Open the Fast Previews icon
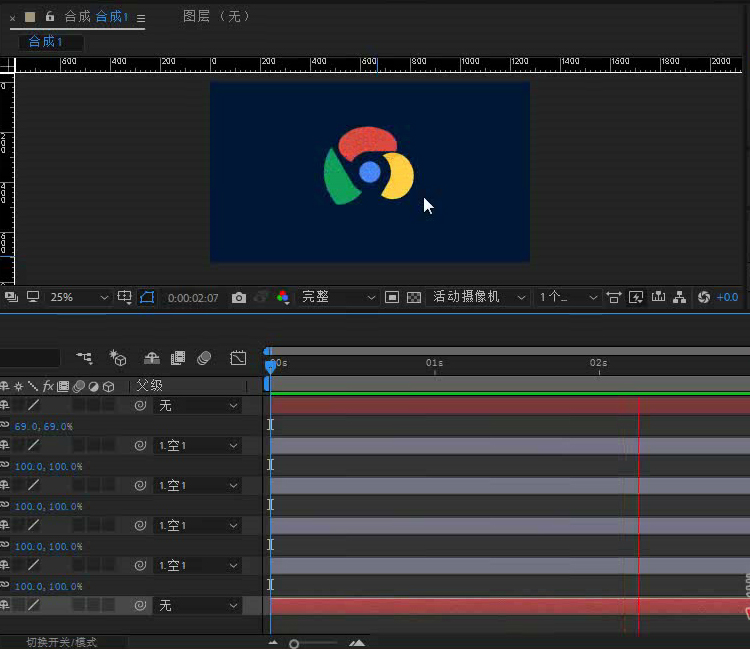750x649 pixels. coord(636,297)
